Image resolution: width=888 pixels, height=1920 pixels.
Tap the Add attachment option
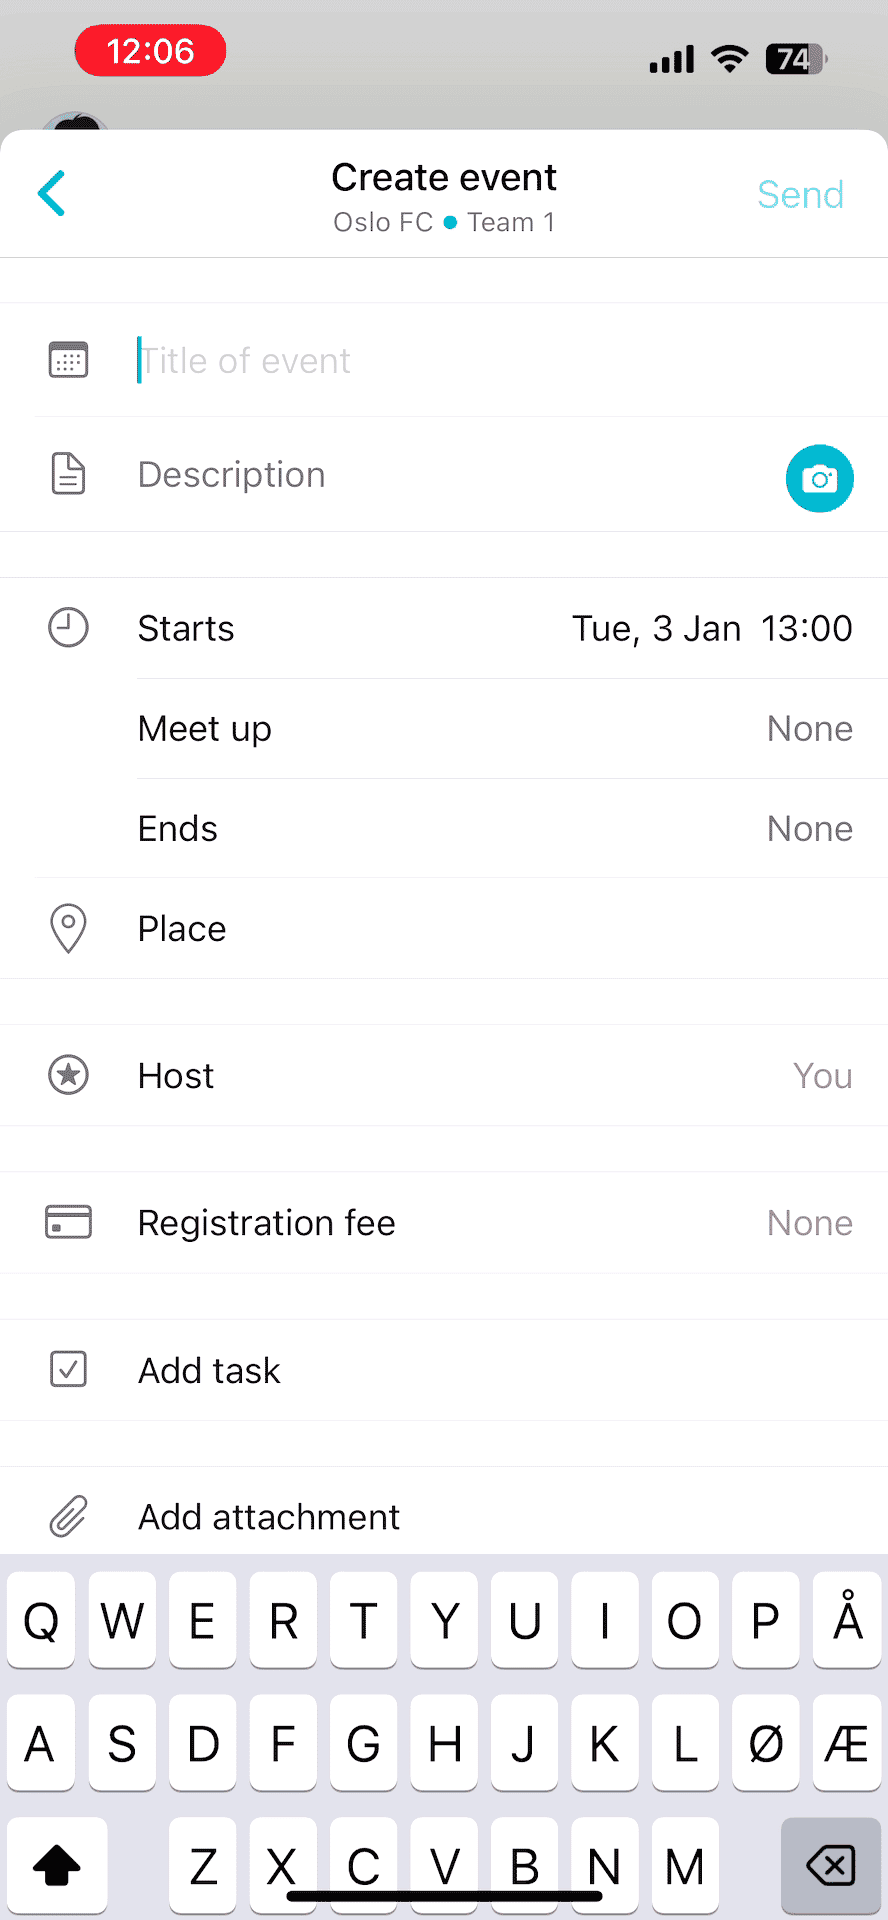(269, 1517)
